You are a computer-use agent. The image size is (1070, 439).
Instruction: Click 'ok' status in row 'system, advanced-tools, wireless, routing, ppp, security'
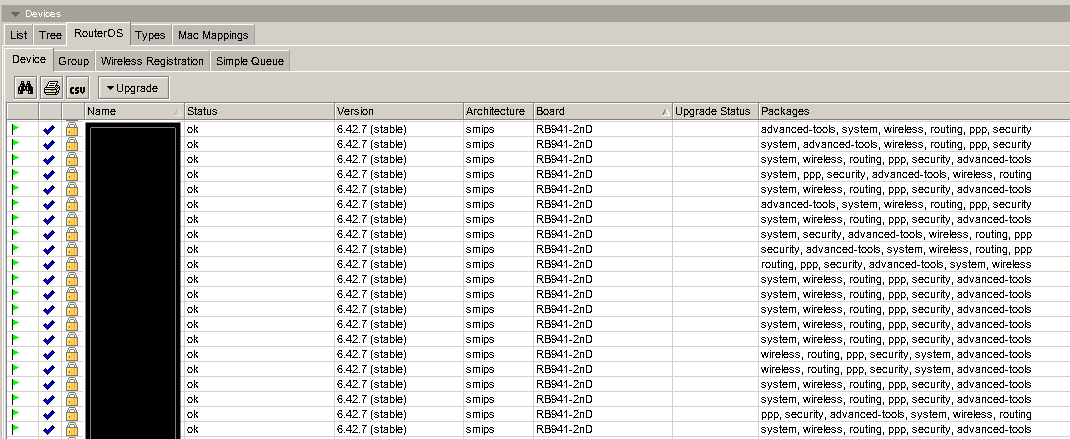pyautogui.click(x=192, y=144)
